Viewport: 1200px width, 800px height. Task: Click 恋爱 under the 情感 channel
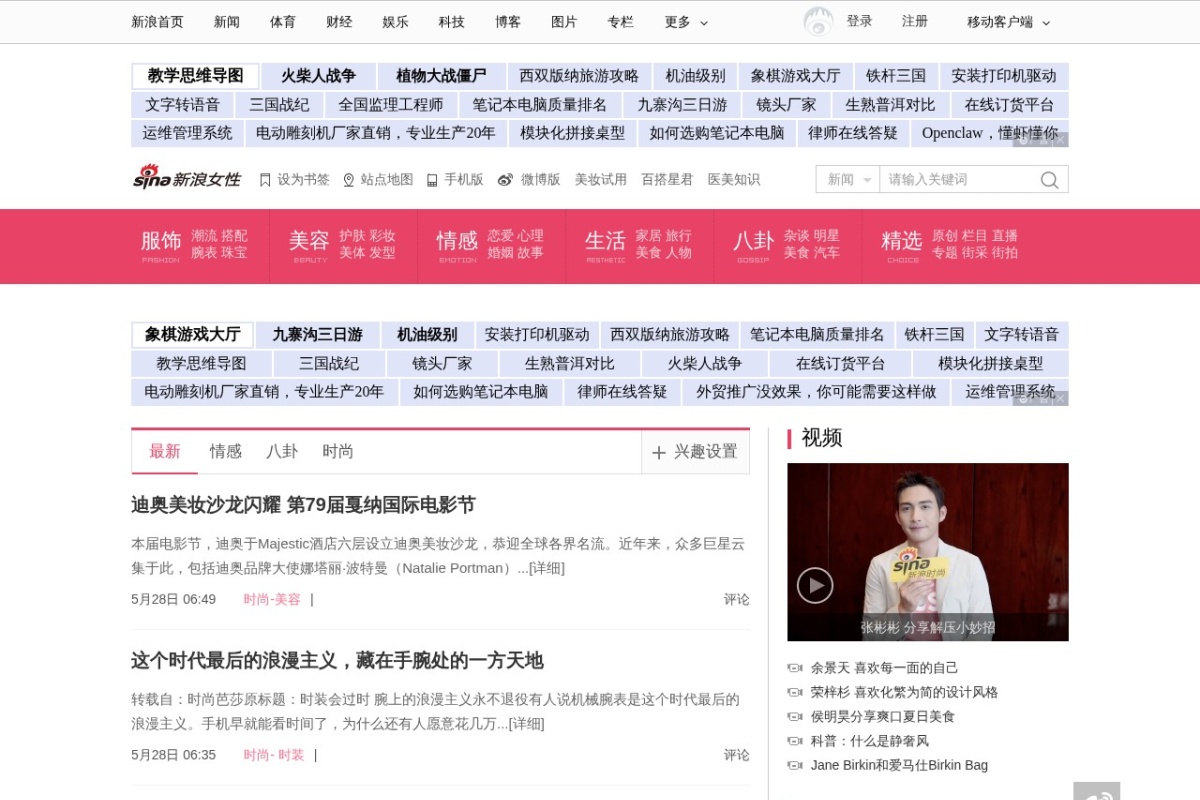500,236
